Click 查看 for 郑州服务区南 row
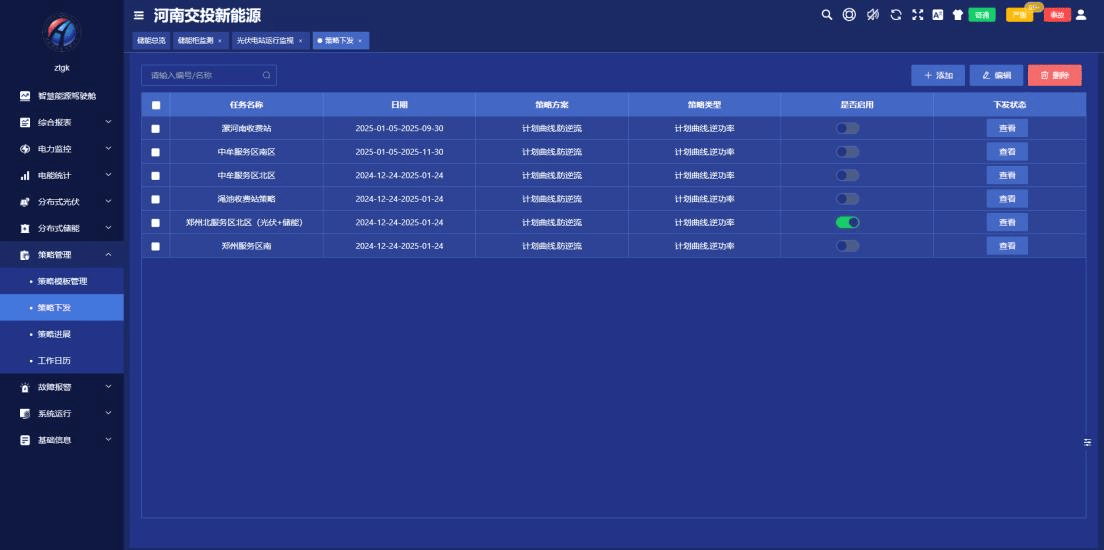The image size is (1104, 550). point(1007,246)
